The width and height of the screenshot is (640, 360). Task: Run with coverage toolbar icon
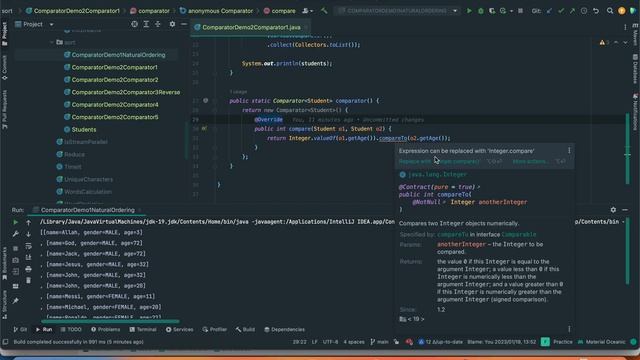click(x=491, y=11)
